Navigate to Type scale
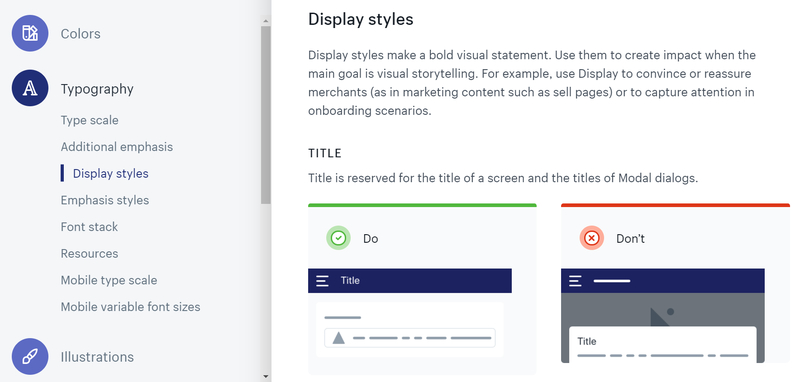 pos(89,120)
